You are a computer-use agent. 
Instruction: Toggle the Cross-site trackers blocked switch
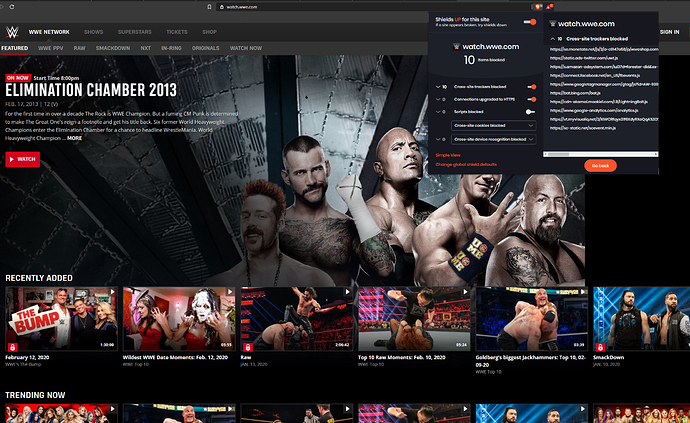coord(532,87)
